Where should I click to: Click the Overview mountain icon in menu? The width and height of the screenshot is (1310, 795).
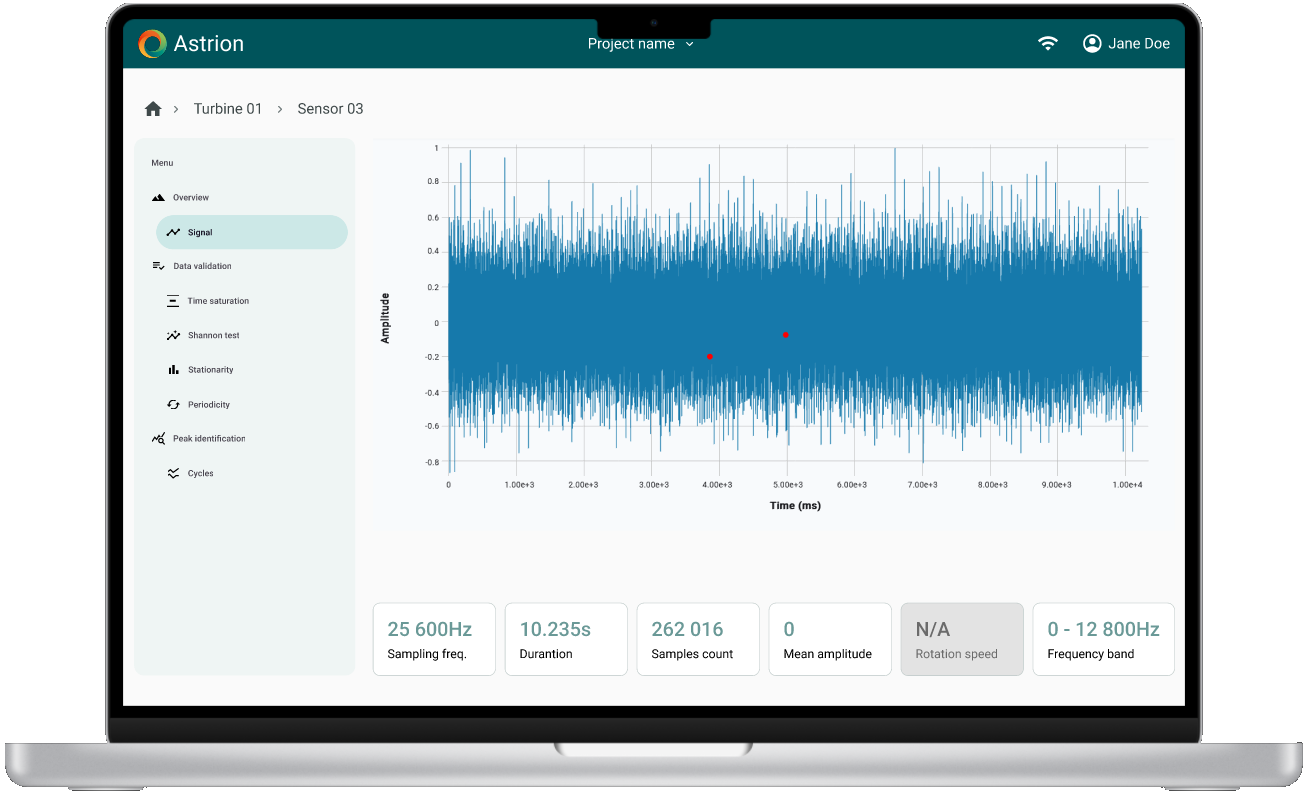click(x=158, y=198)
